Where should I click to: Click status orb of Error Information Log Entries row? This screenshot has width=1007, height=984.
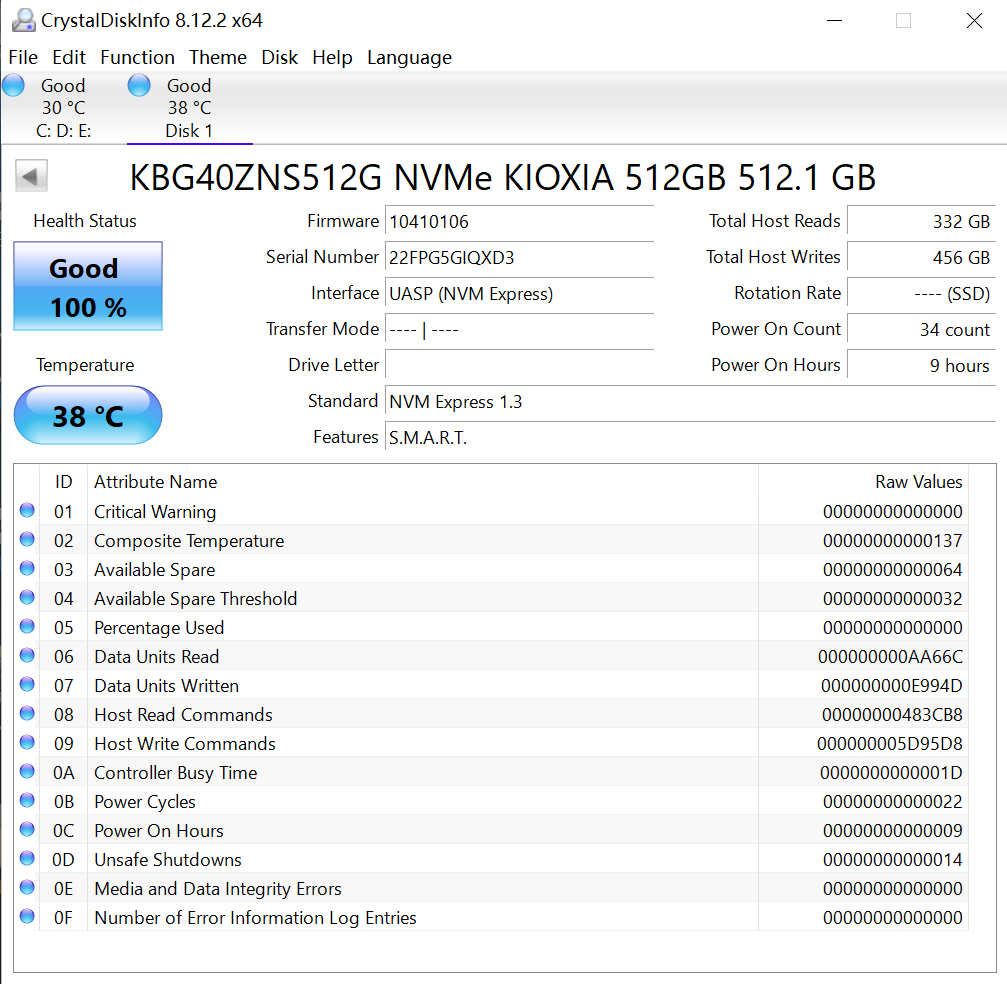[27, 917]
